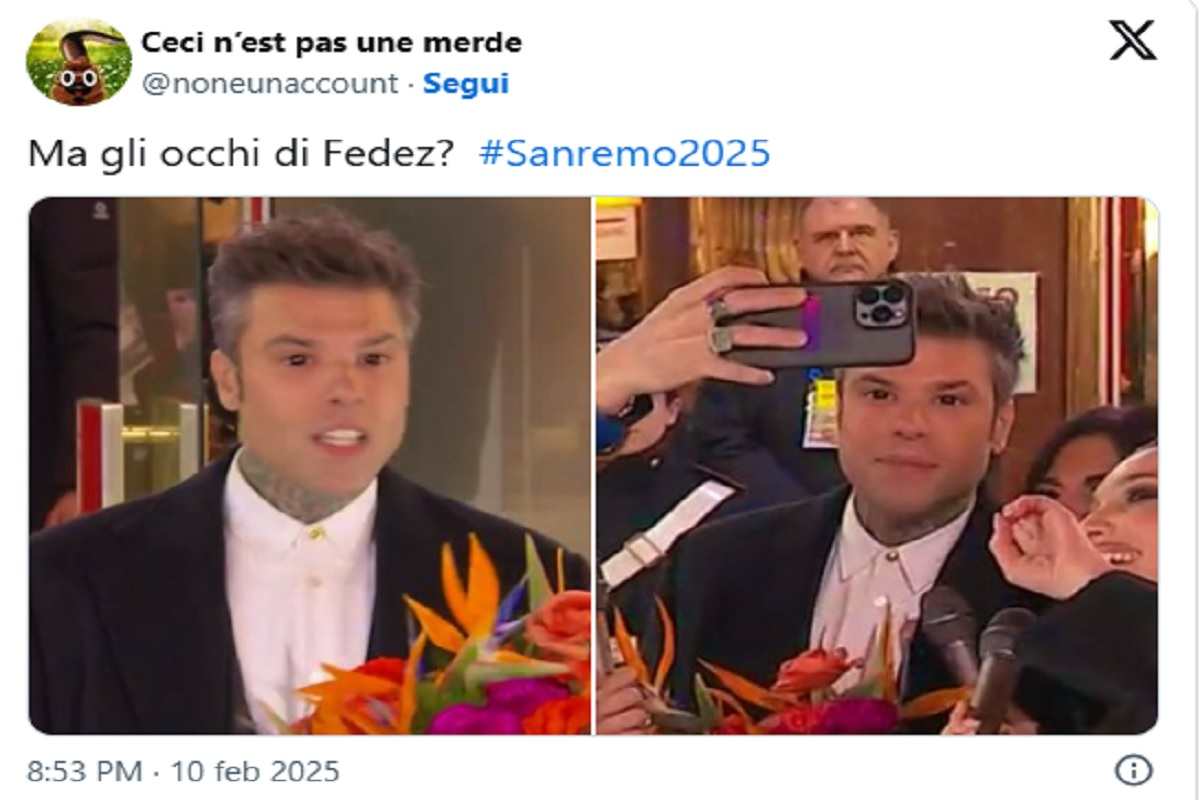The width and height of the screenshot is (1200, 800).
Task: Follow the account with Segui
Action: point(466,84)
